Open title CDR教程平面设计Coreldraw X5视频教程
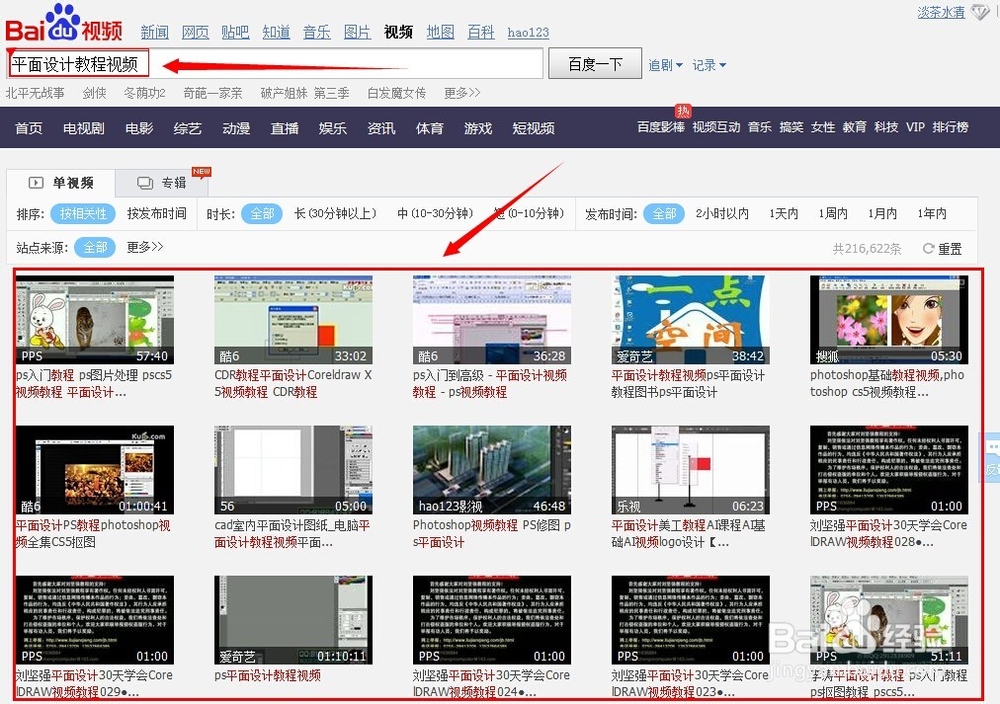Viewport: 1000px width, 704px height. (293, 383)
